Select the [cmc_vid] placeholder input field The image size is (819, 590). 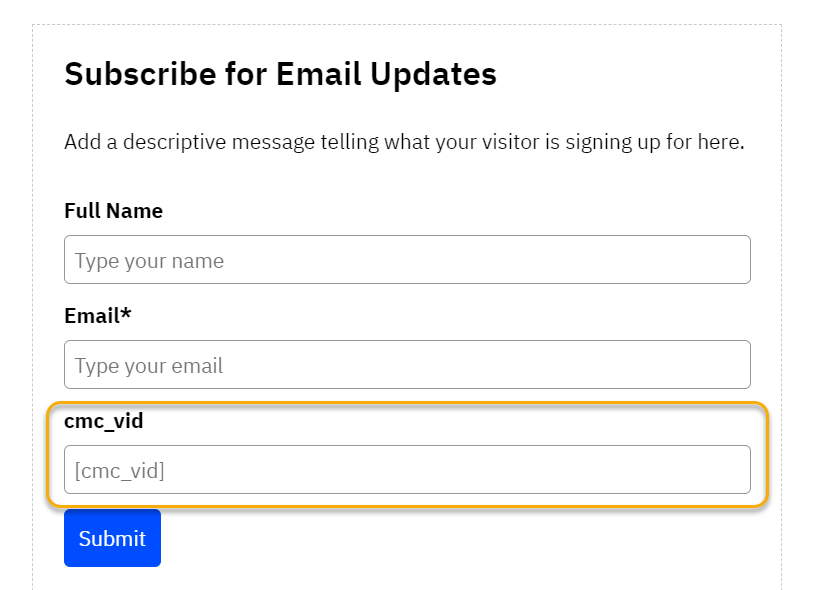tap(407, 470)
